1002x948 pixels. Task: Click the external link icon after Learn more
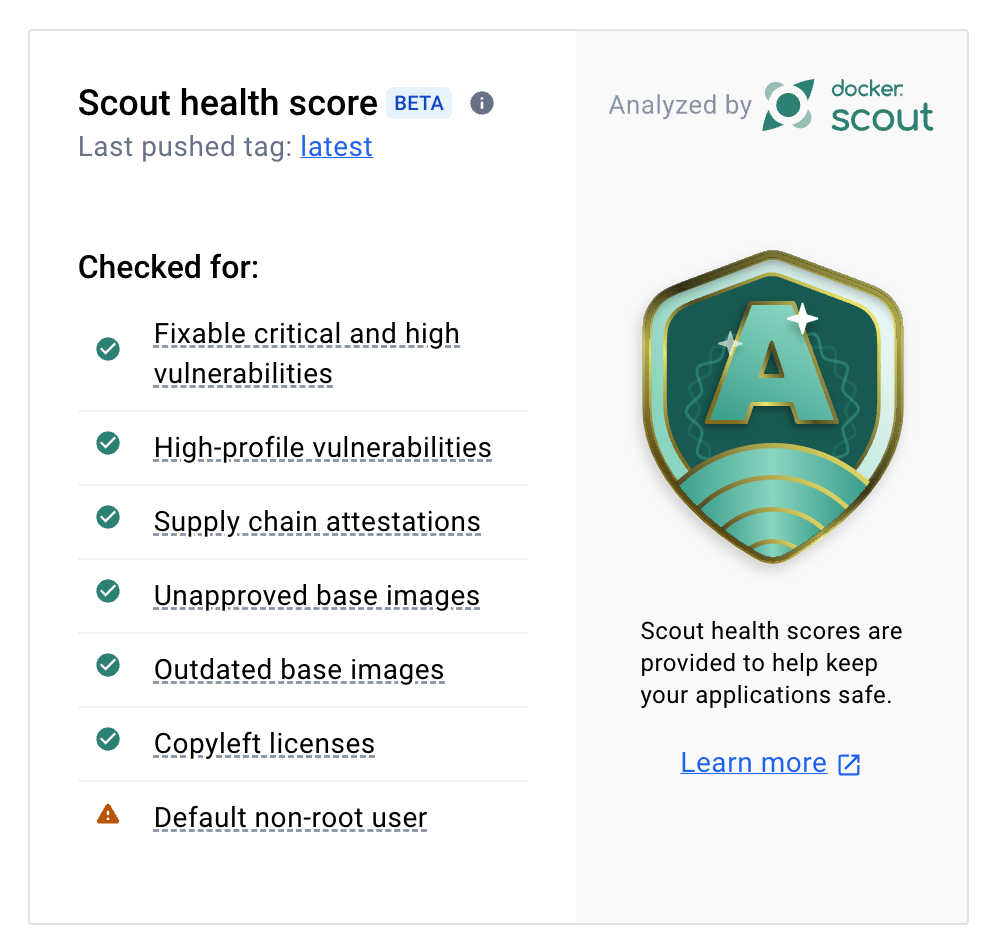[848, 763]
